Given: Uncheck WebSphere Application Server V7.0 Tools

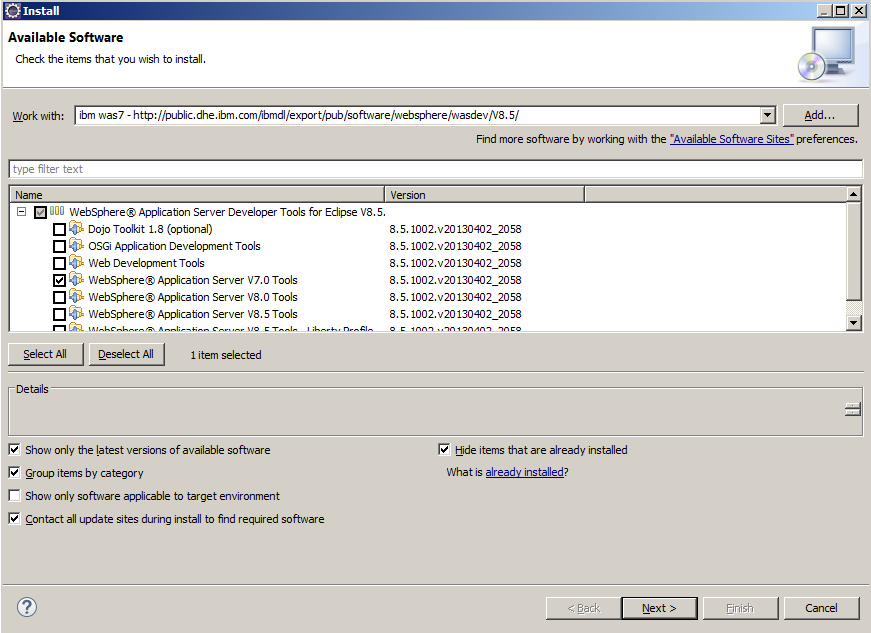Looking at the screenshot, I should [59, 280].
